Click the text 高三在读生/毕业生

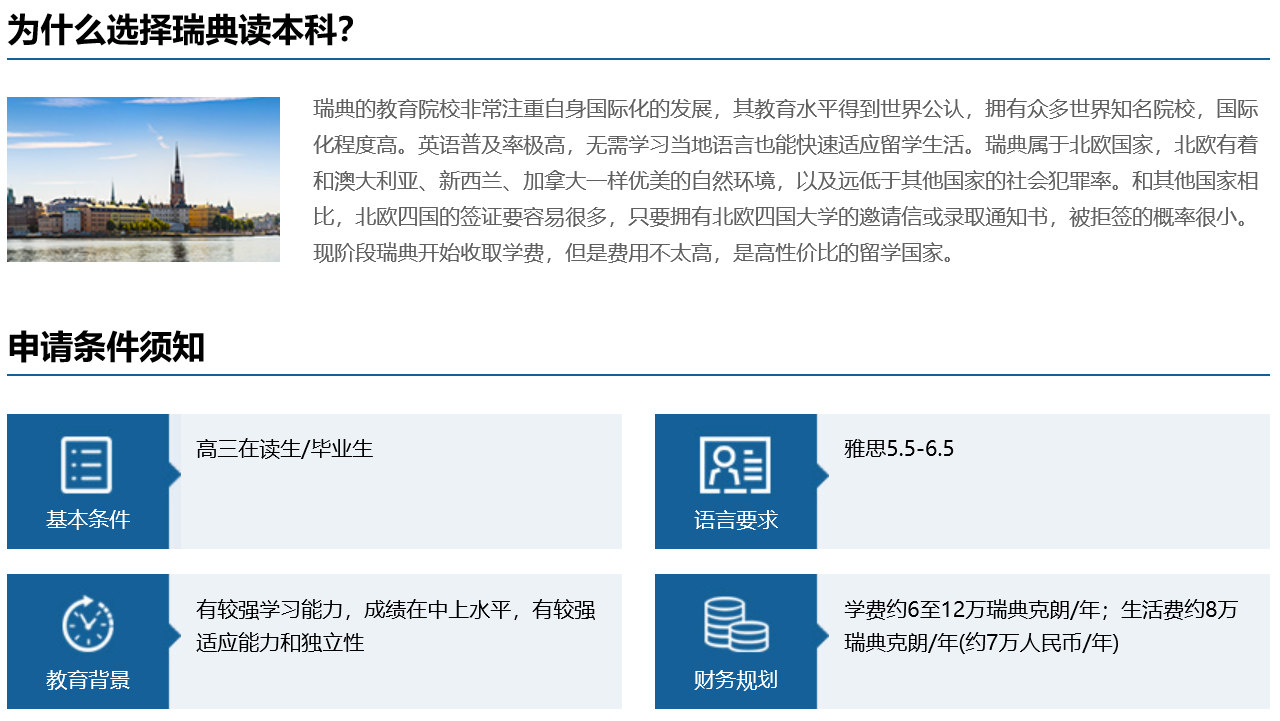click(x=284, y=449)
